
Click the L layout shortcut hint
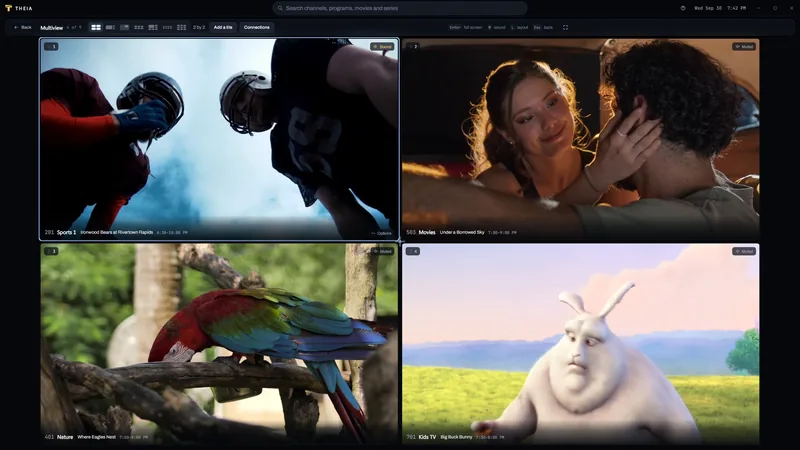tap(519, 28)
